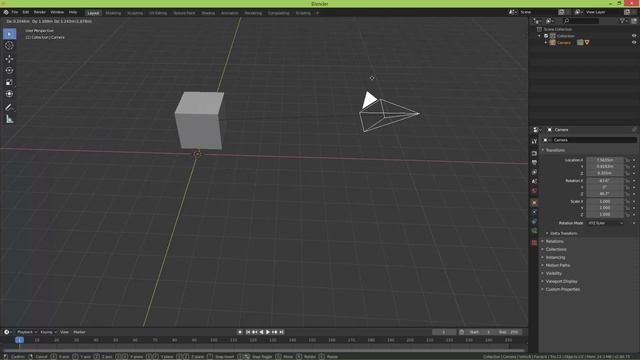Screen dimensions: 640x360
Task: Open the Window menu
Action: click(57, 12)
